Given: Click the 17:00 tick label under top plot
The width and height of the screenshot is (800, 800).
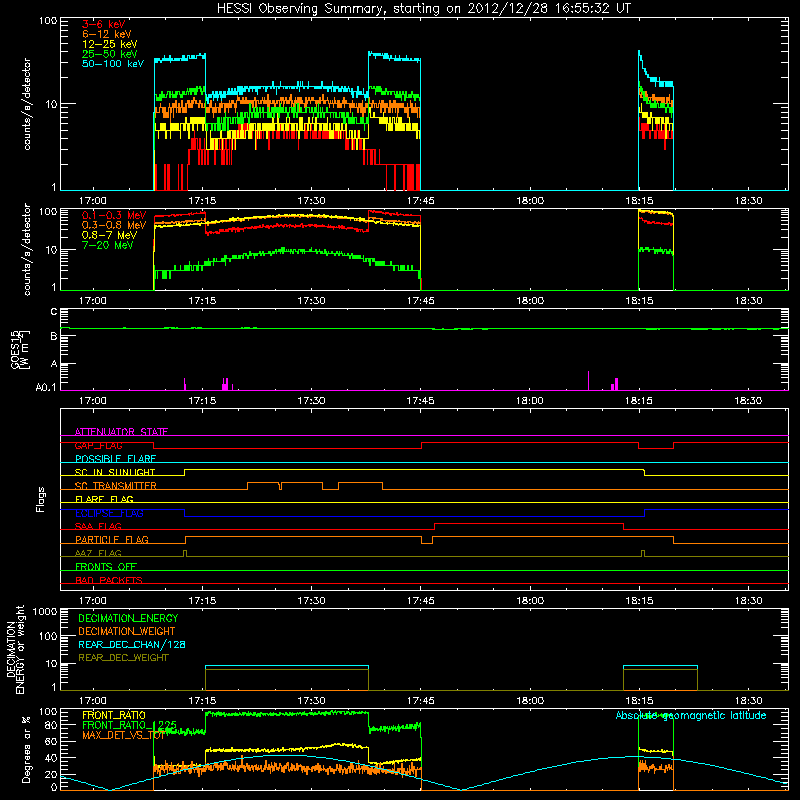Looking at the screenshot, I should [93, 201].
